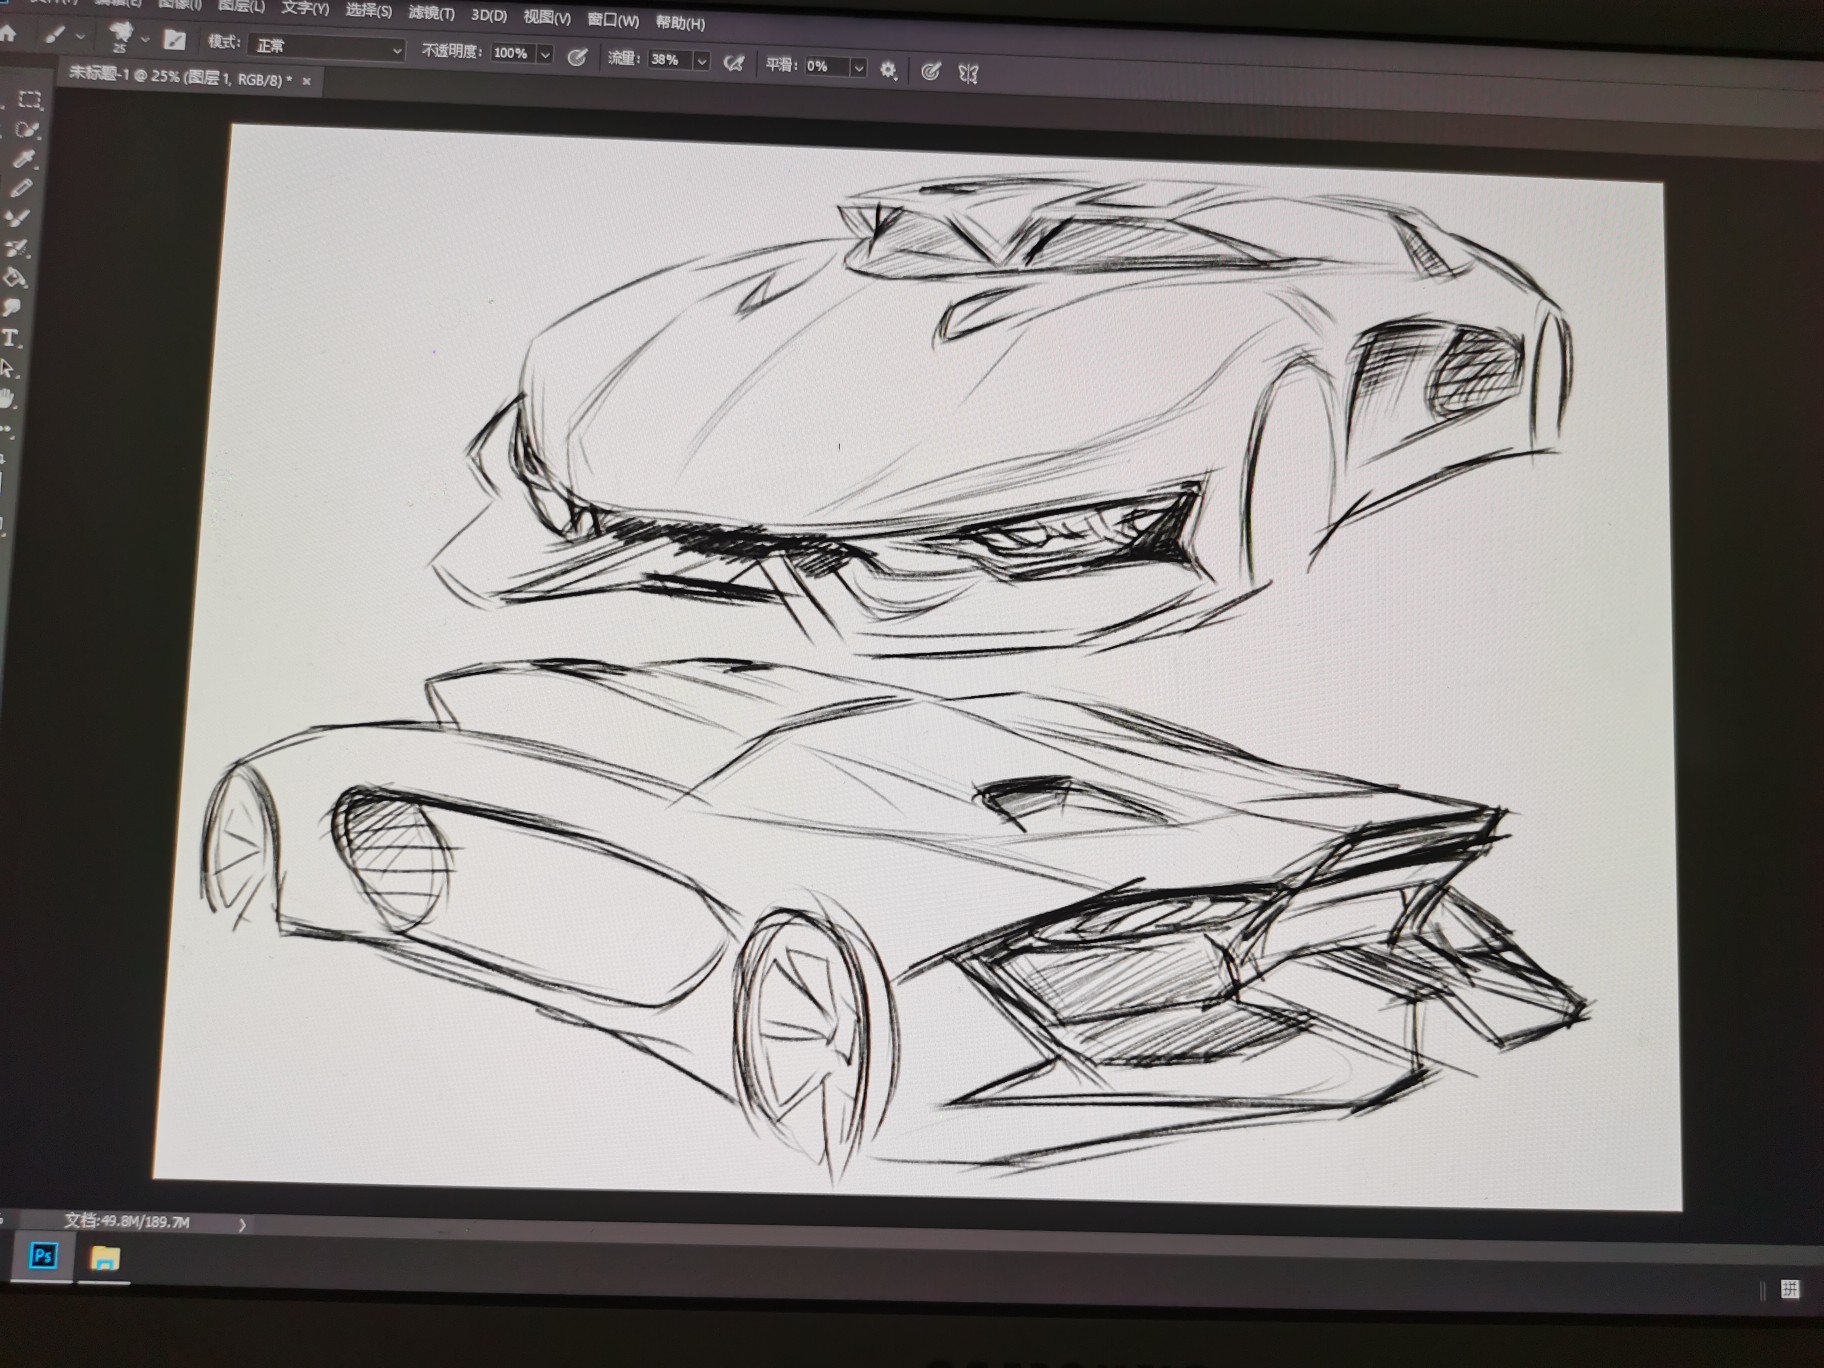Select the Rectangular Marquee tool

tap(29, 100)
